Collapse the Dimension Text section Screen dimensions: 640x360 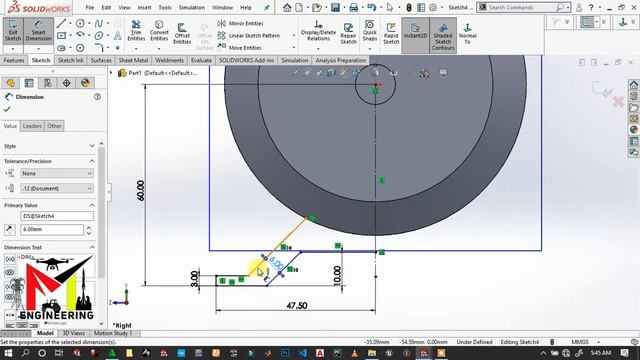92,247
